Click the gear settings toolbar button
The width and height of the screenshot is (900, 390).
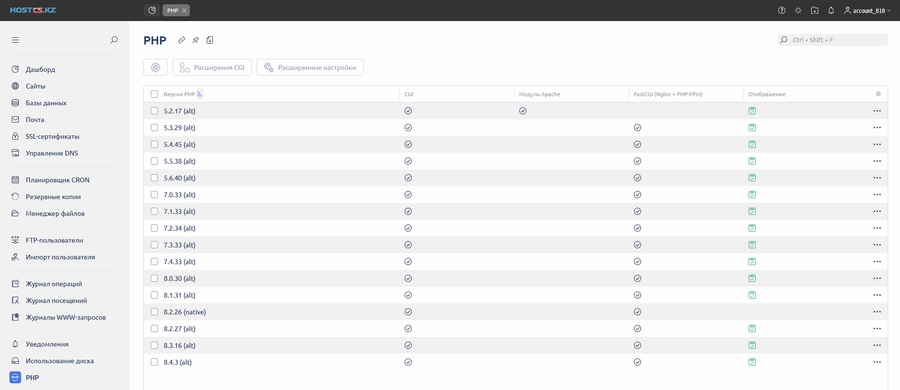(155, 67)
